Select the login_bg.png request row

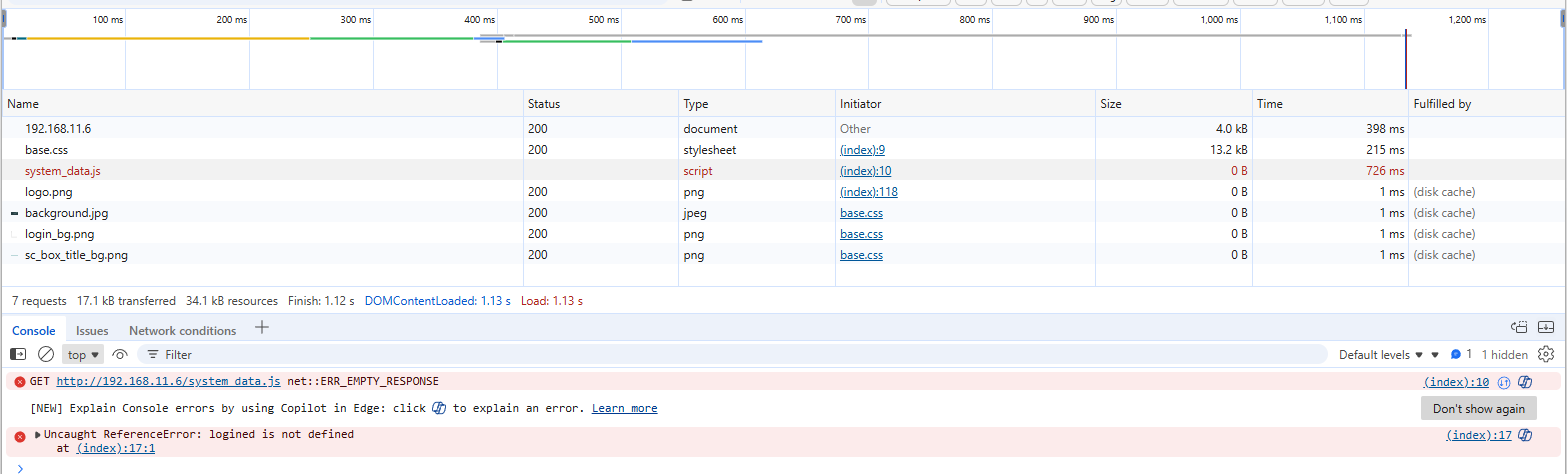(783, 234)
